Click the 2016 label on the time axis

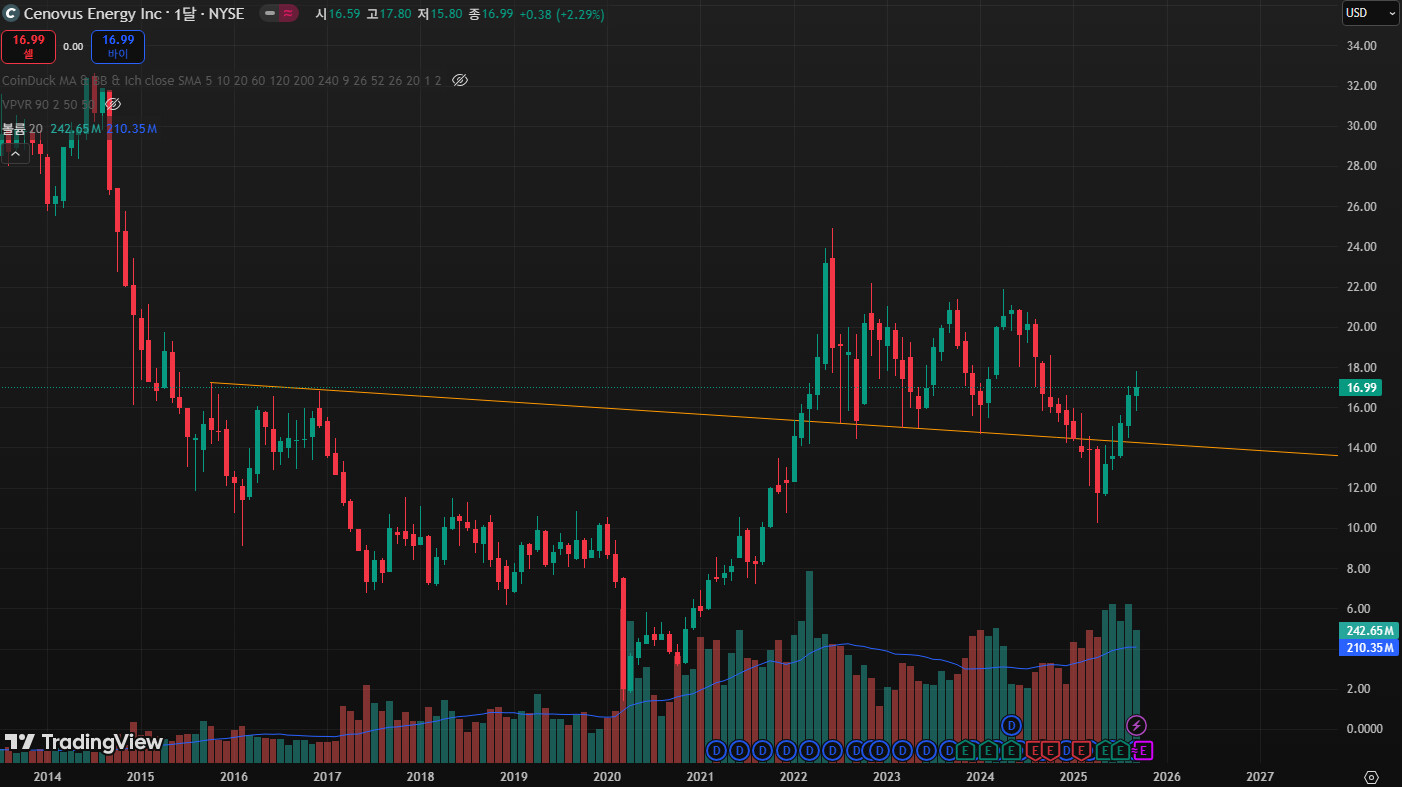pos(233,776)
